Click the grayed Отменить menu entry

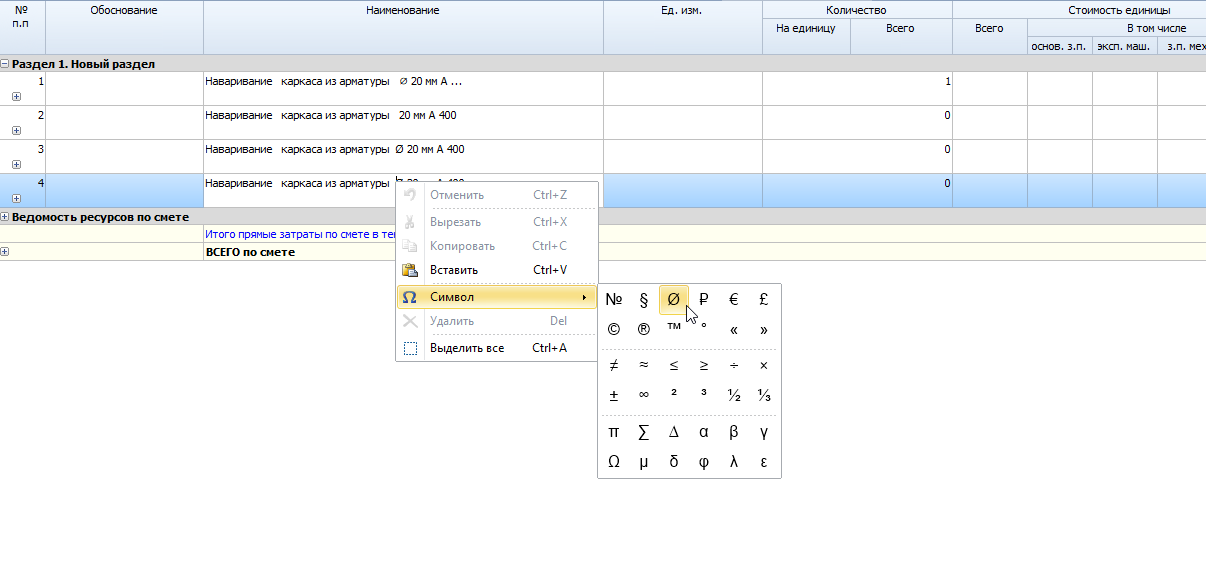(497, 195)
